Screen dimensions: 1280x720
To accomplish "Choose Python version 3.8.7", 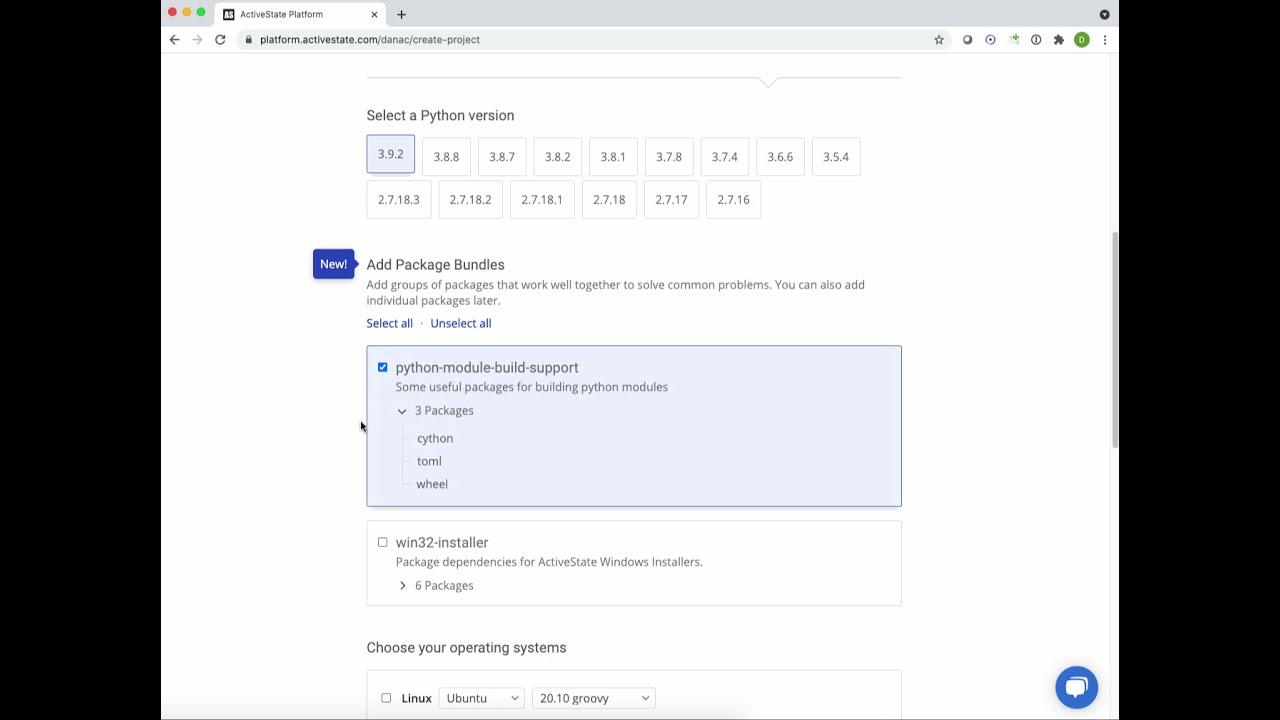I will [x=502, y=157].
